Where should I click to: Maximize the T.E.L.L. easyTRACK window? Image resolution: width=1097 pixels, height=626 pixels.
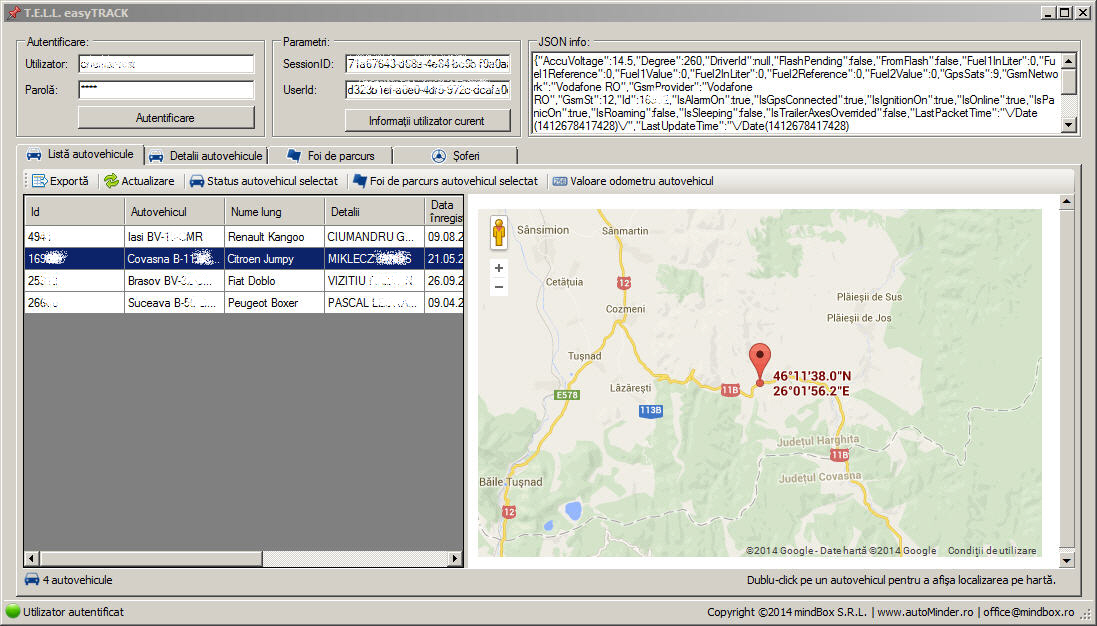click(1064, 13)
